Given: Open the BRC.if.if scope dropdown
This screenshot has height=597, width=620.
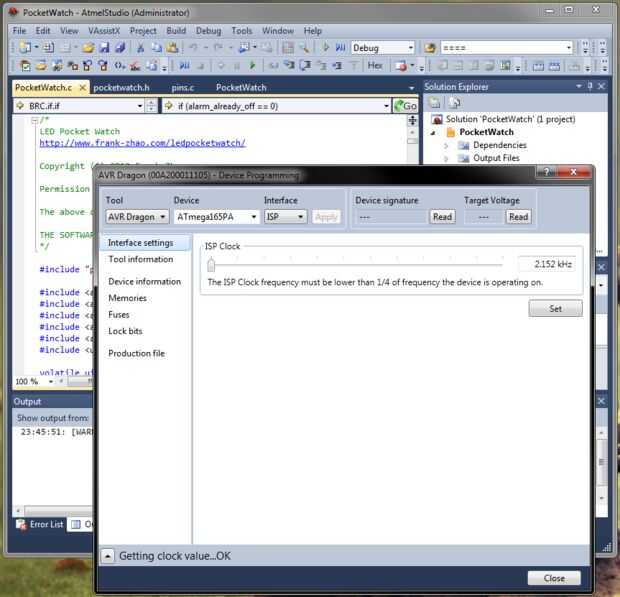Looking at the screenshot, I should (x=140, y=106).
